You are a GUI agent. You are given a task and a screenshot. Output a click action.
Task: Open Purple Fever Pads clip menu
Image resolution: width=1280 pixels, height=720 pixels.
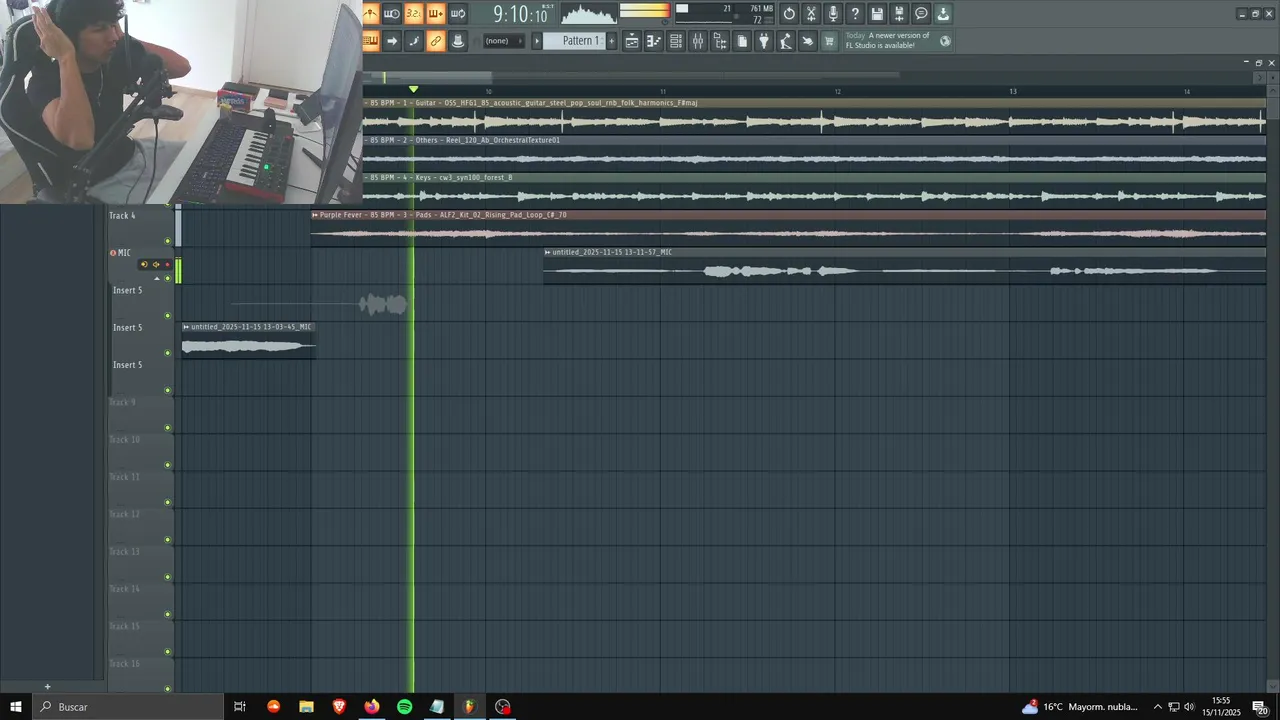(x=315, y=215)
